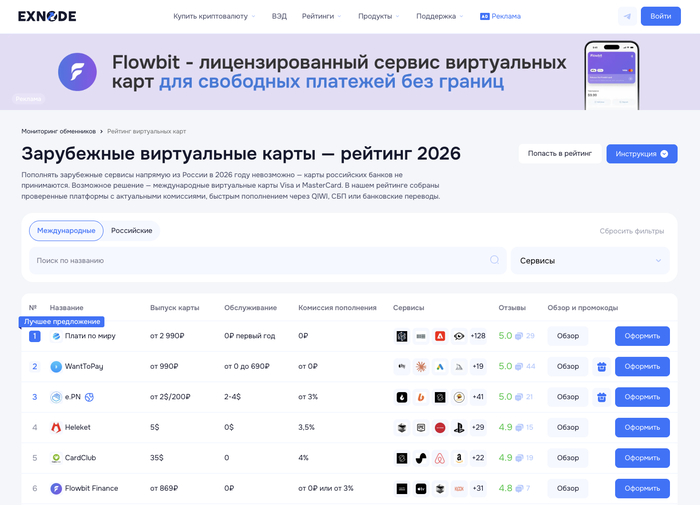700x505 pixels.
Task: Click the WantToPay blue logo icon
Action: click(56, 367)
